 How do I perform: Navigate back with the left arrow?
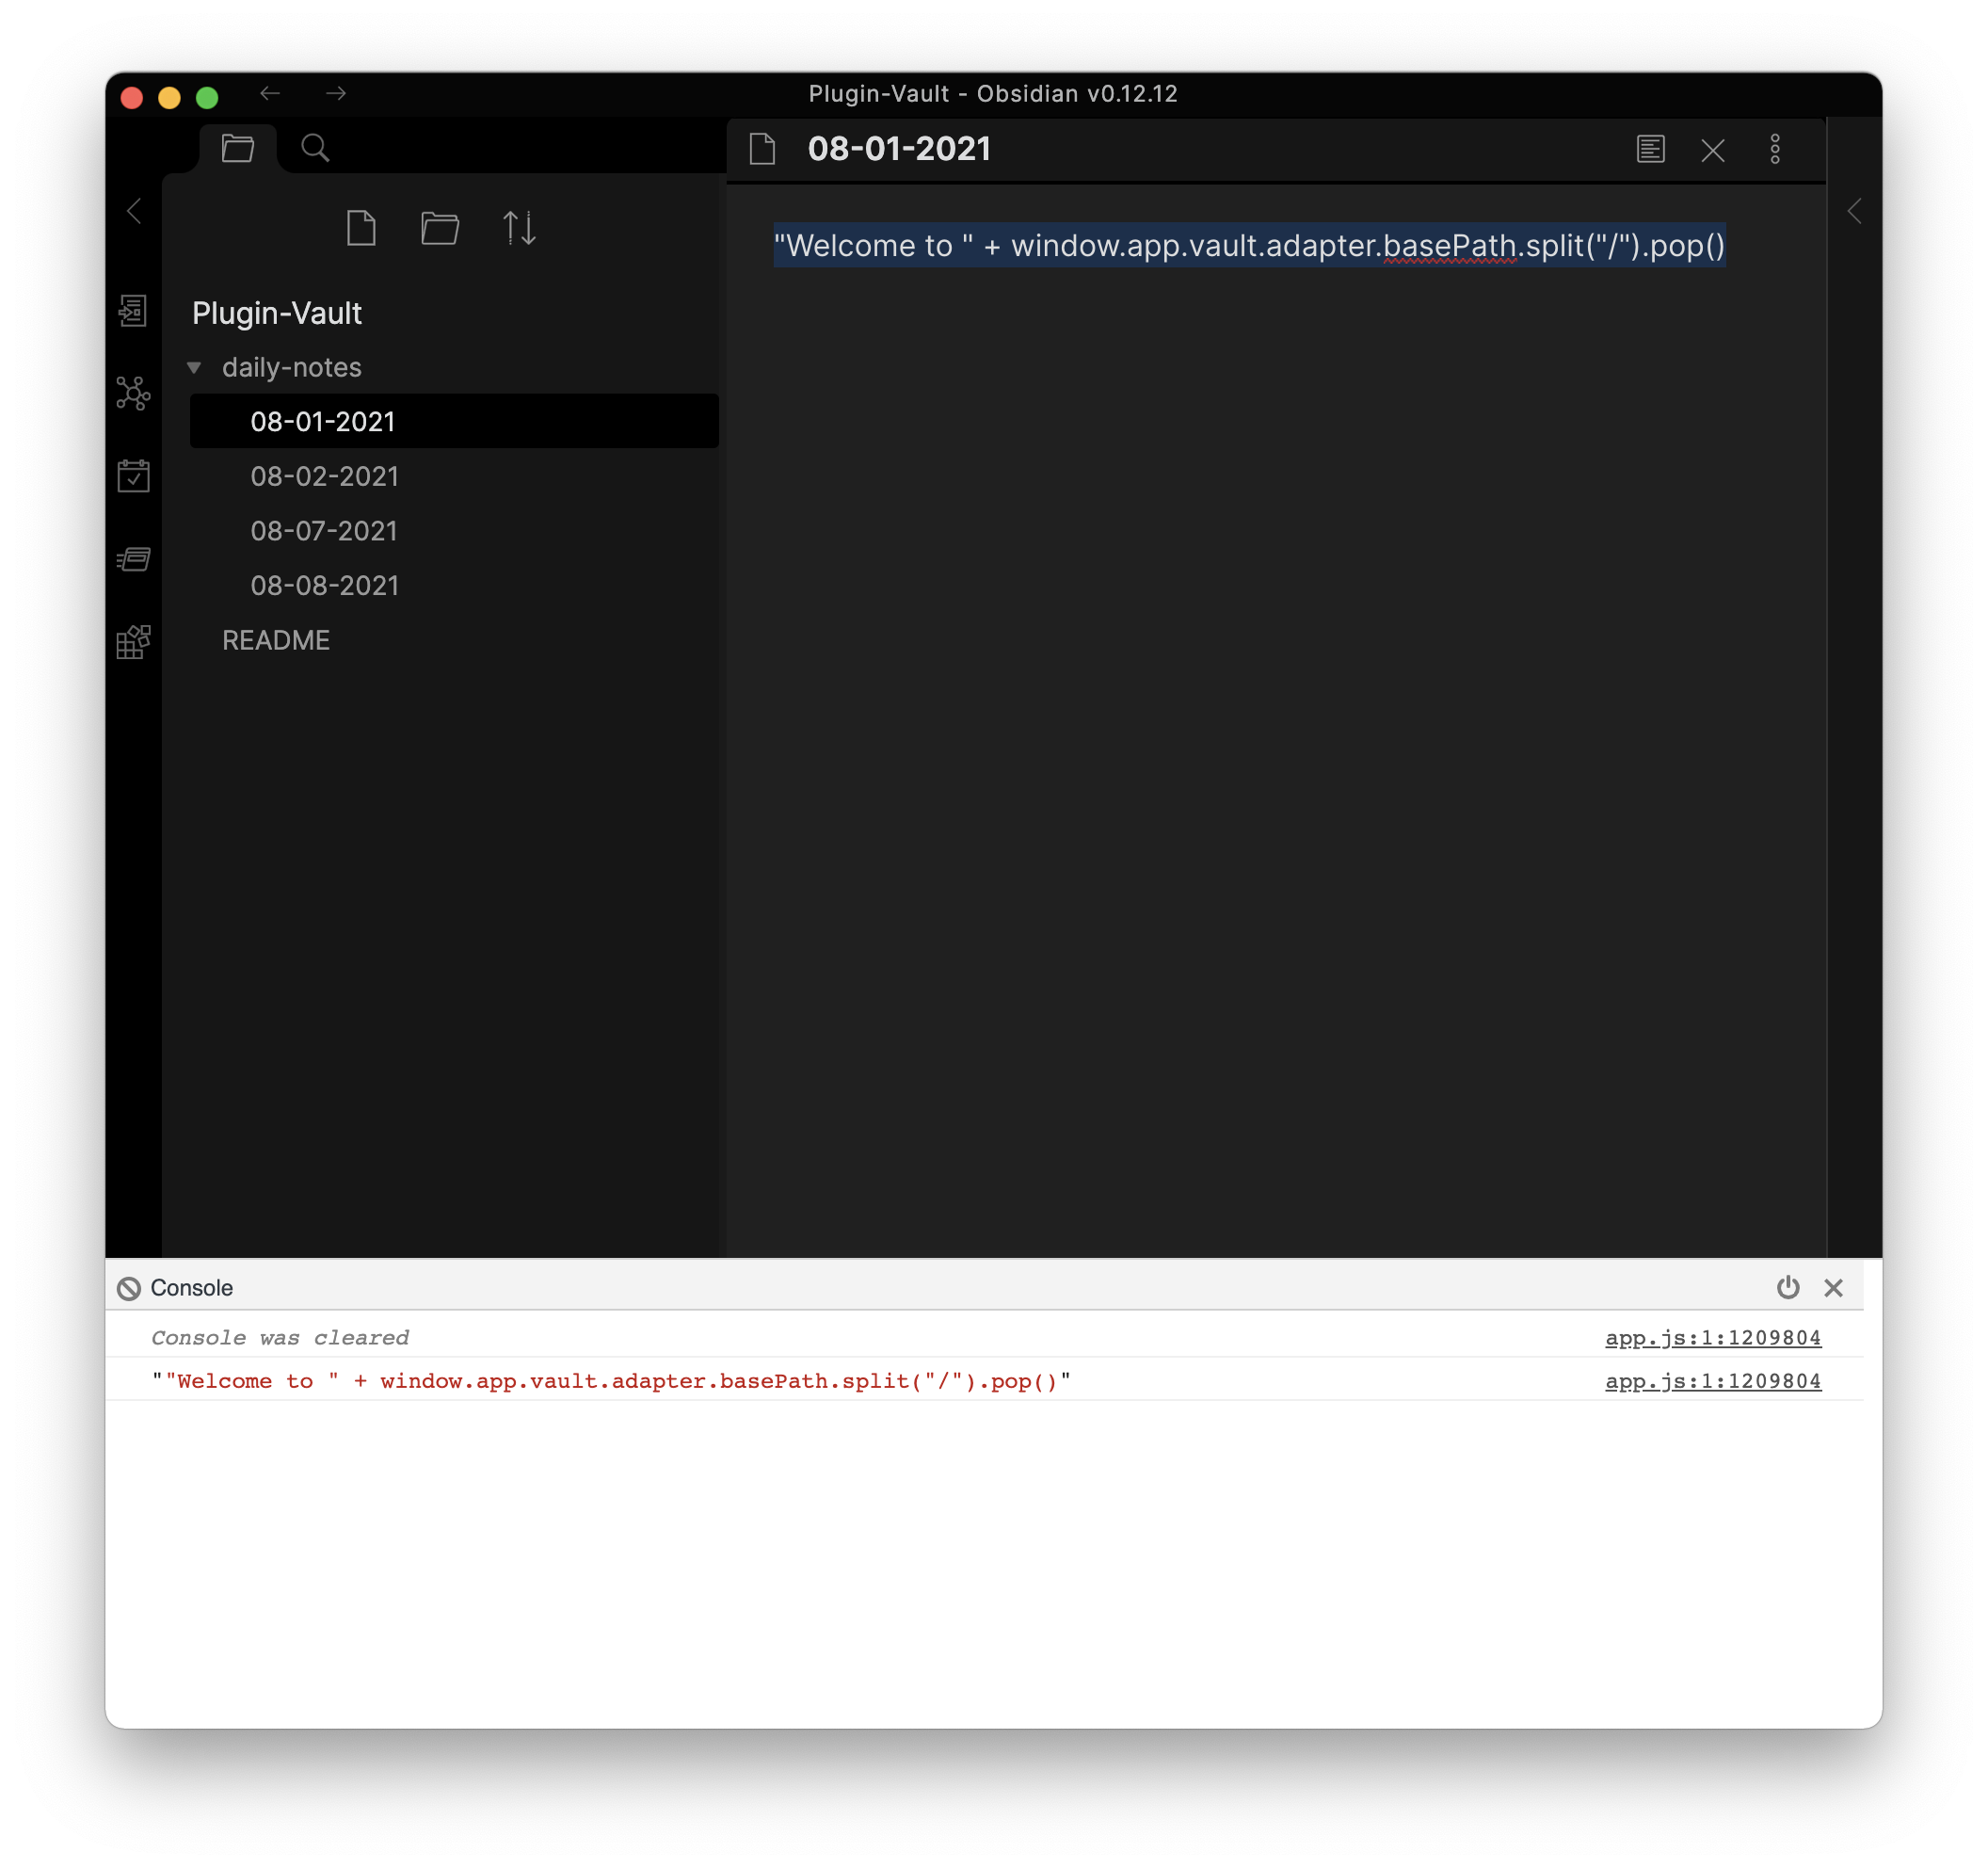(270, 94)
